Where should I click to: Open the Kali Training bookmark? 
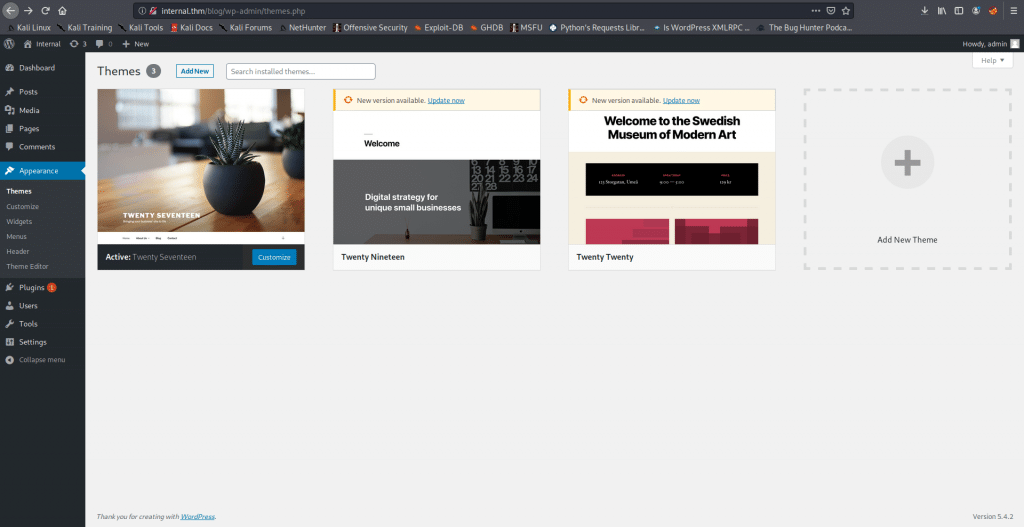click(x=84, y=27)
